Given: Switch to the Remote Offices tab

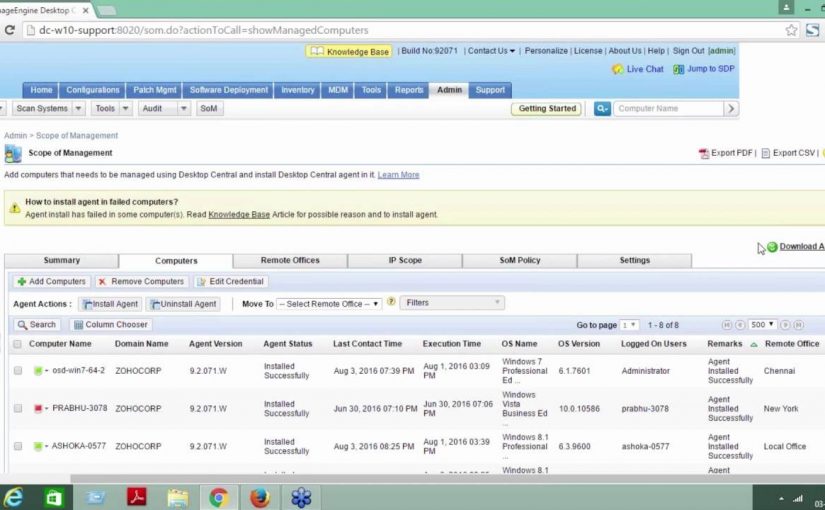Looking at the screenshot, I should point(290,261).
